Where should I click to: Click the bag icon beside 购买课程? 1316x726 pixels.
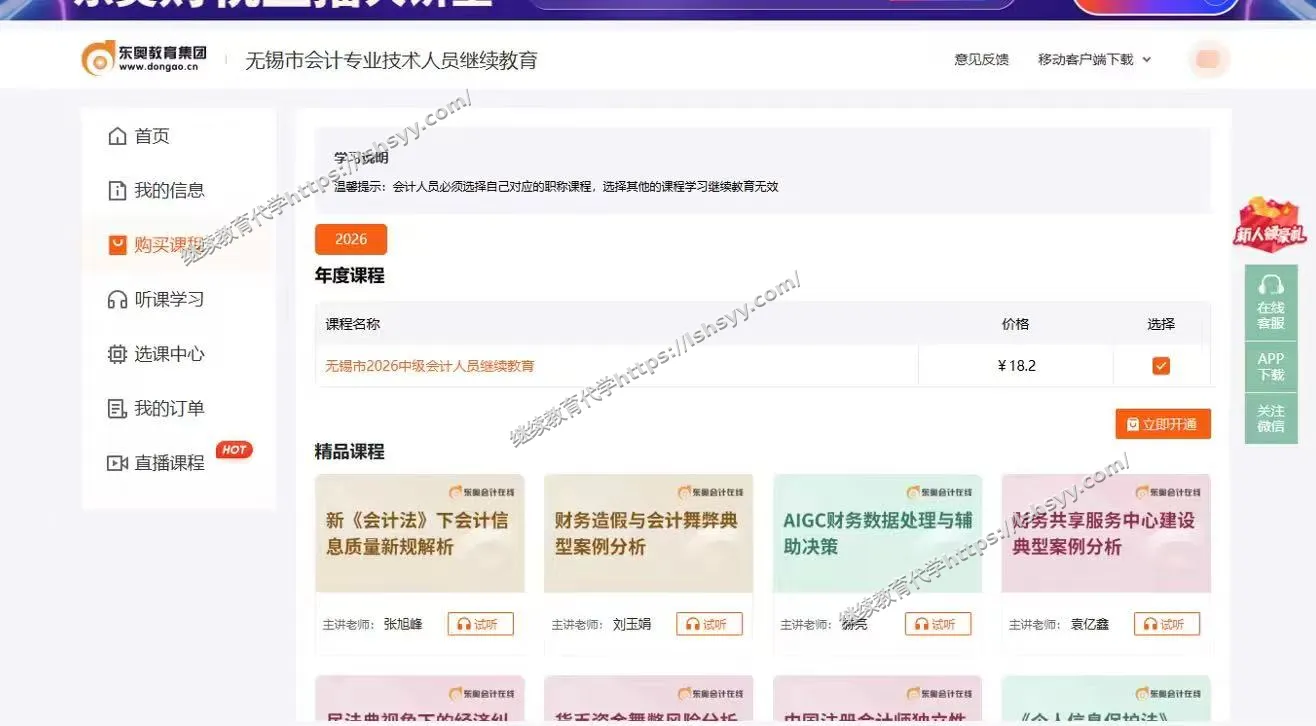(117, 245)
